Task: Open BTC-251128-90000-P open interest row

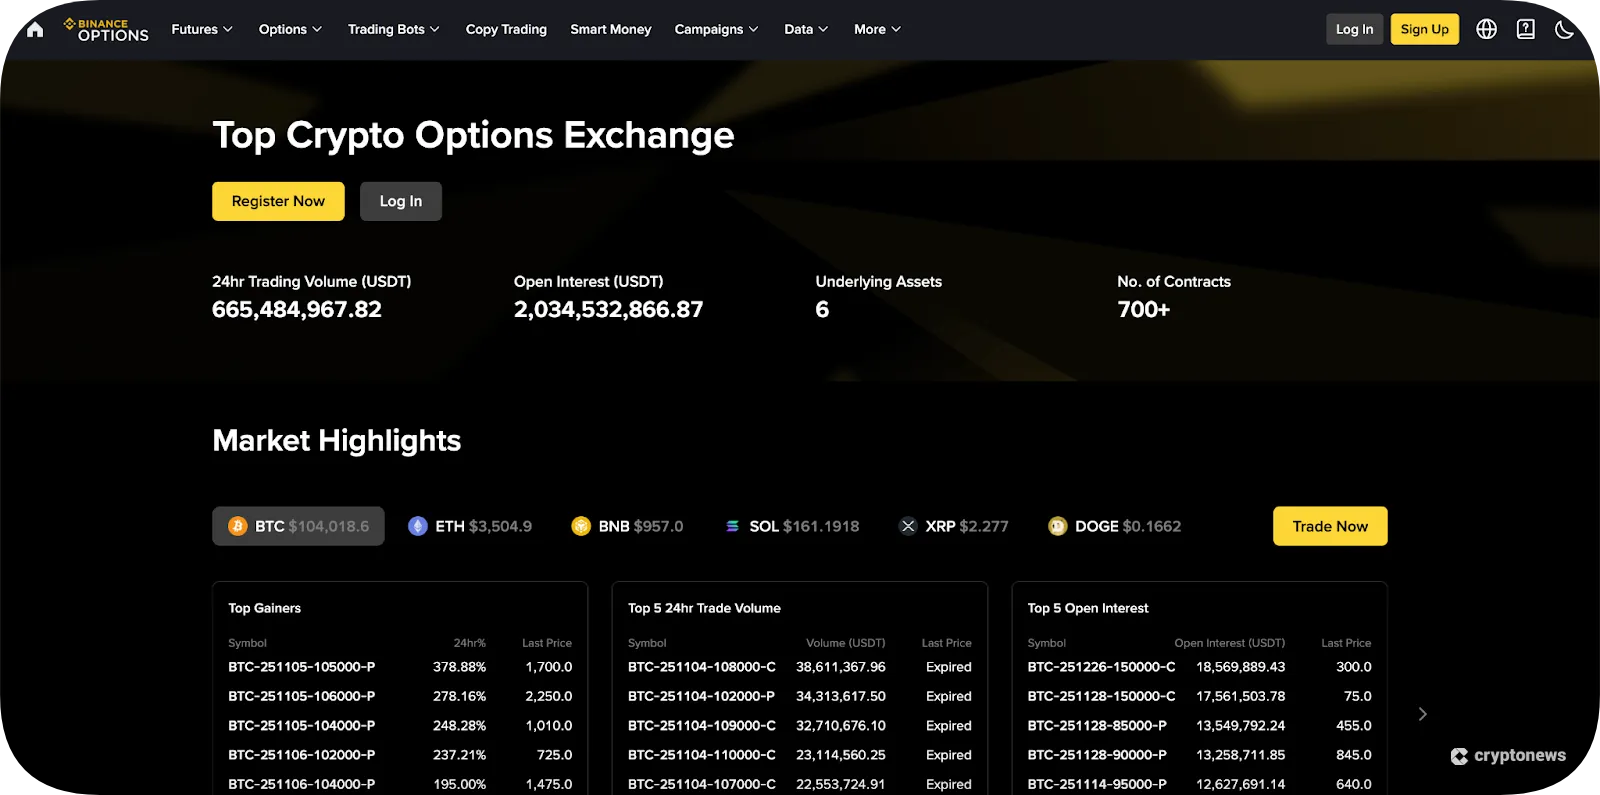Action: (x=1200, y=755)
